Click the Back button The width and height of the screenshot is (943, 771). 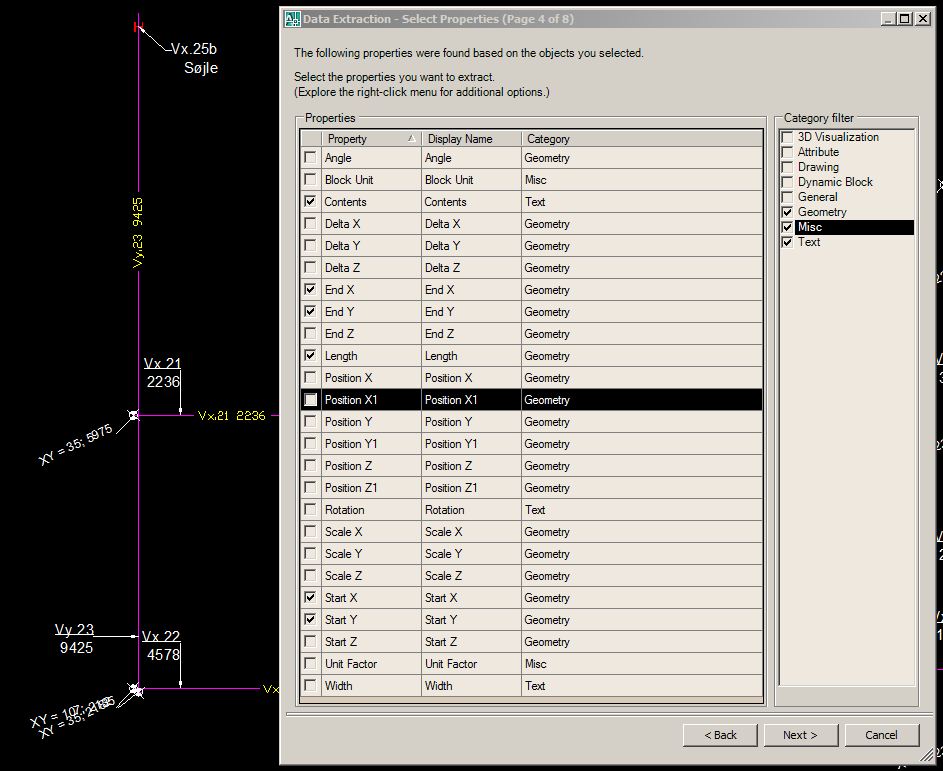click(x=720, y=734)
